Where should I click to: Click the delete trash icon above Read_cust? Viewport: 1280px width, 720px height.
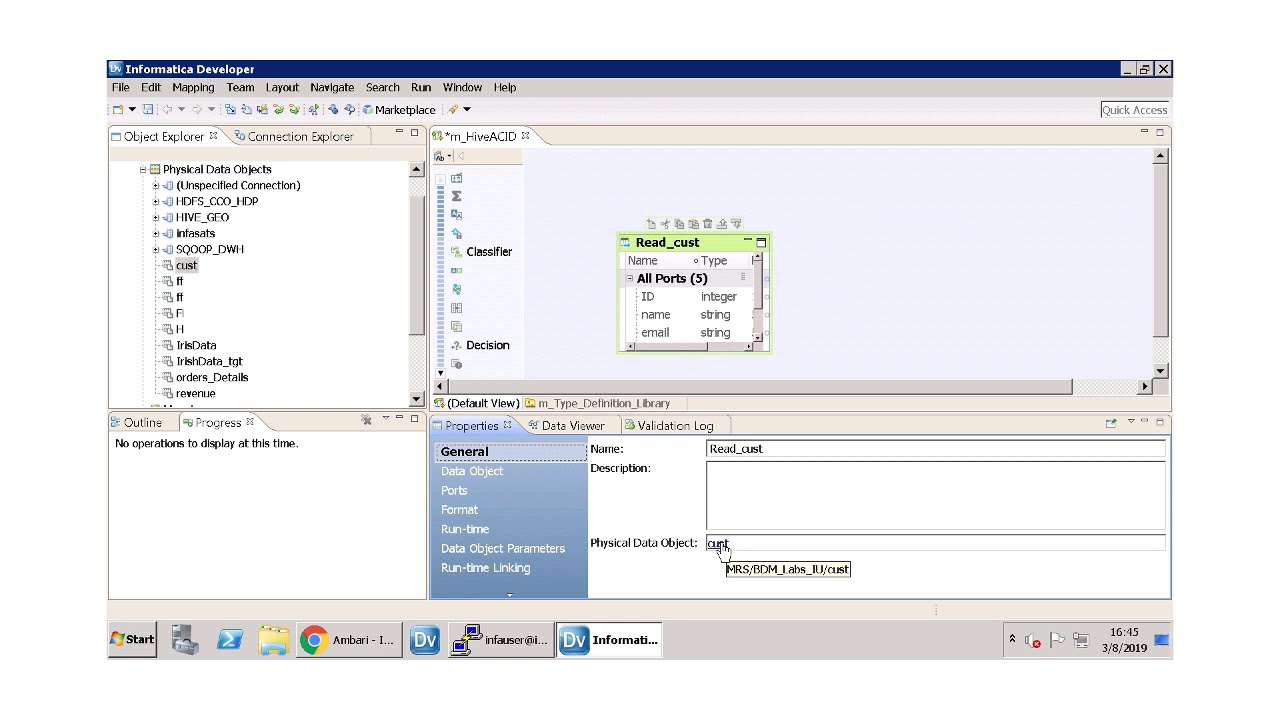tap(707, 224)
